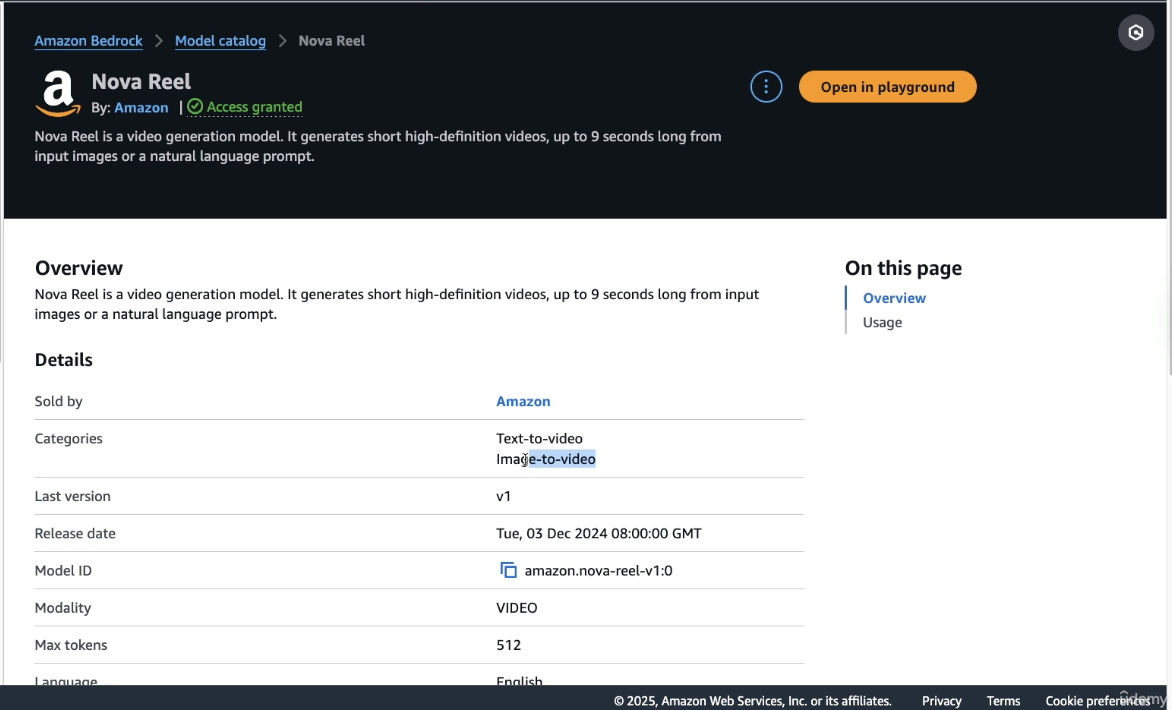Image resolution: width=1172 pixels, height=710 pixels.
Task: Click the VIDEO modality value
Action: 516,608
